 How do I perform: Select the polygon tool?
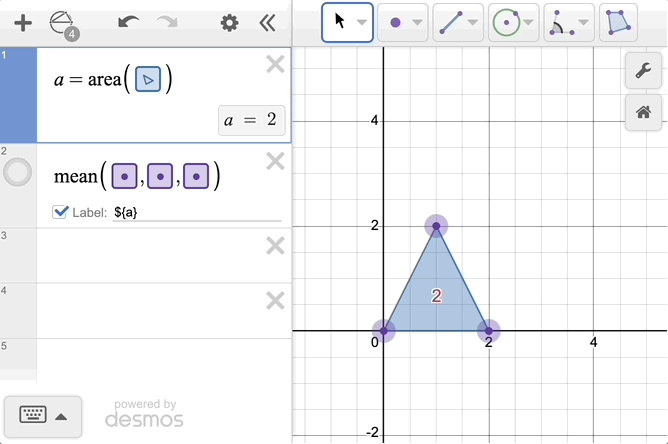618,22
